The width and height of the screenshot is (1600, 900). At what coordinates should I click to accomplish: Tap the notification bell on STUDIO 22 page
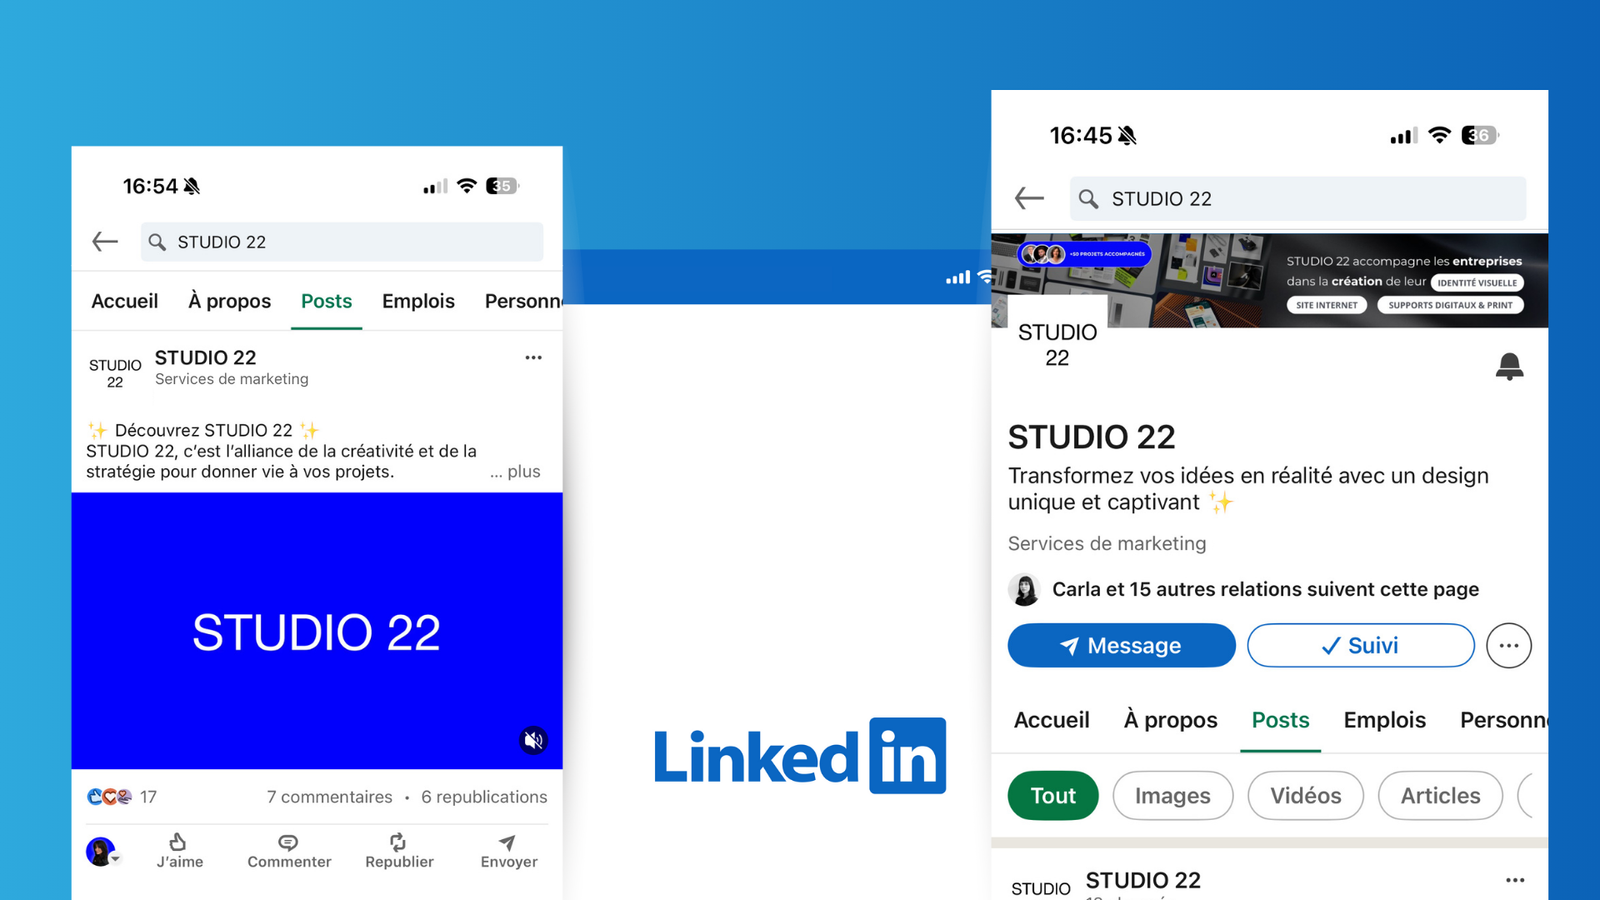1509,366
